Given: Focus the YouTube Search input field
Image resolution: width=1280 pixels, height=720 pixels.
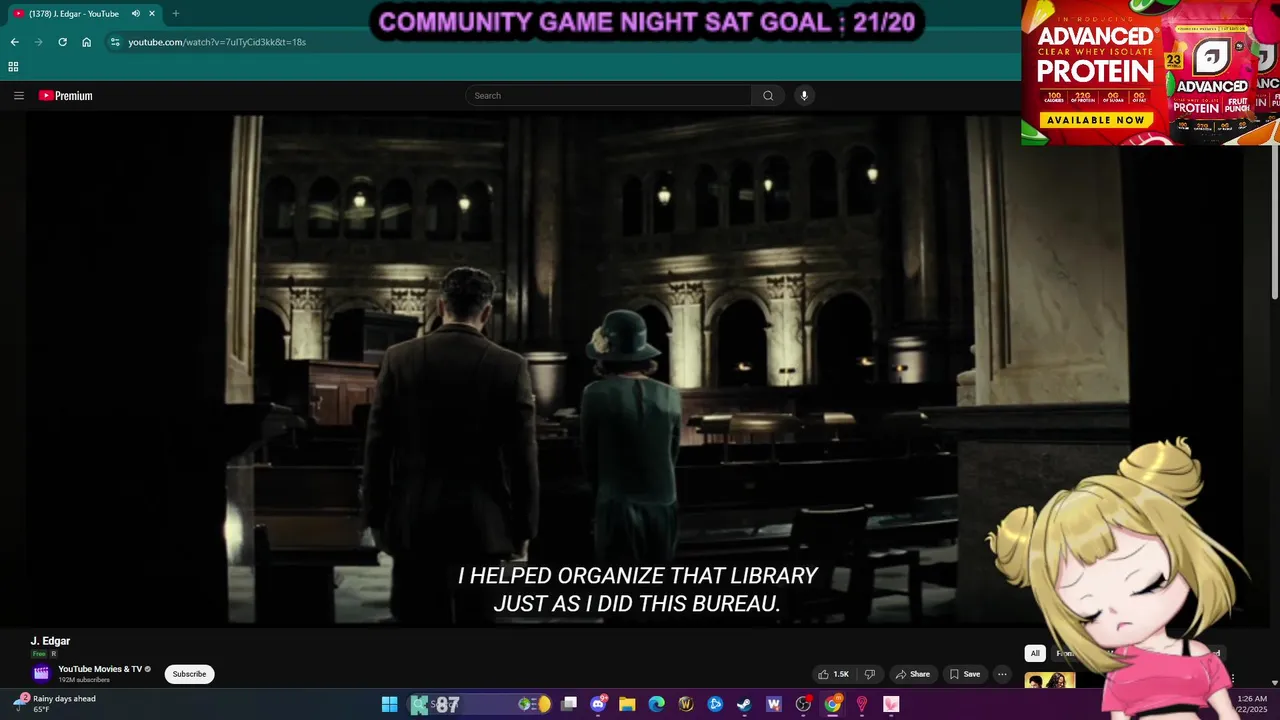Looking at the screenshot, I should pyautogui.click(x=609, y=96).
